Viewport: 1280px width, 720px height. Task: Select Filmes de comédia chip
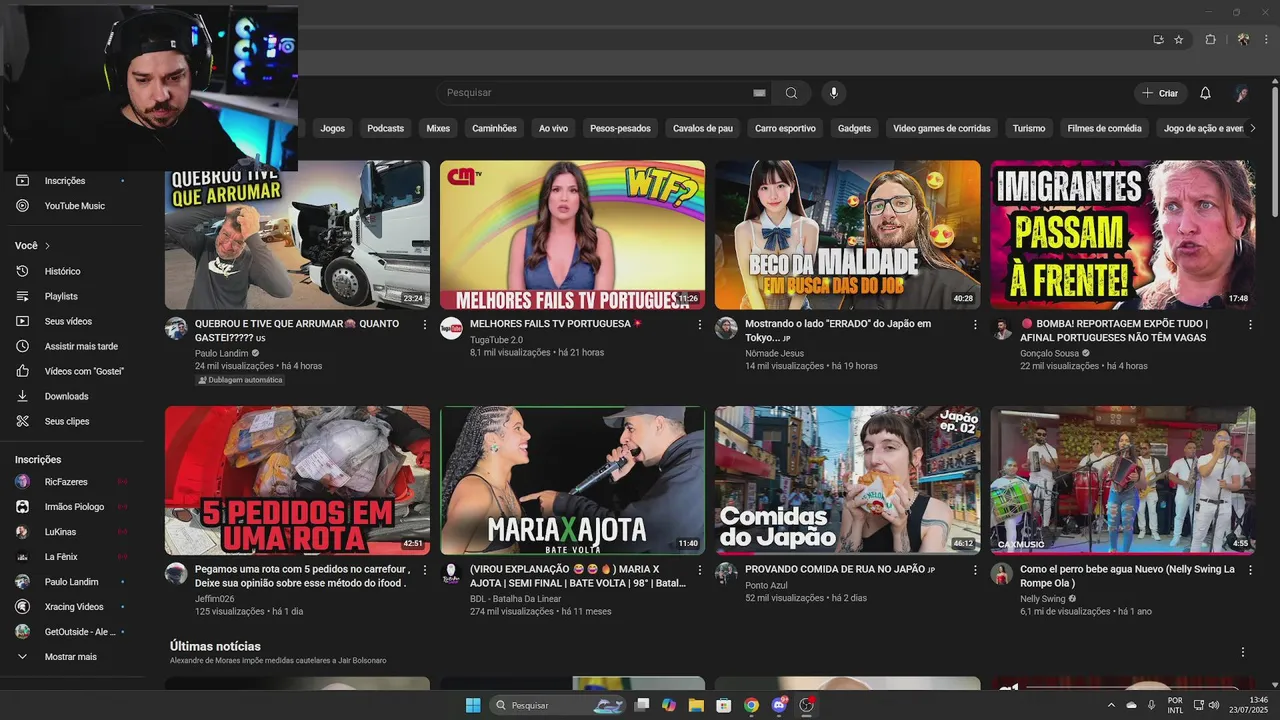coord(1104,128)
